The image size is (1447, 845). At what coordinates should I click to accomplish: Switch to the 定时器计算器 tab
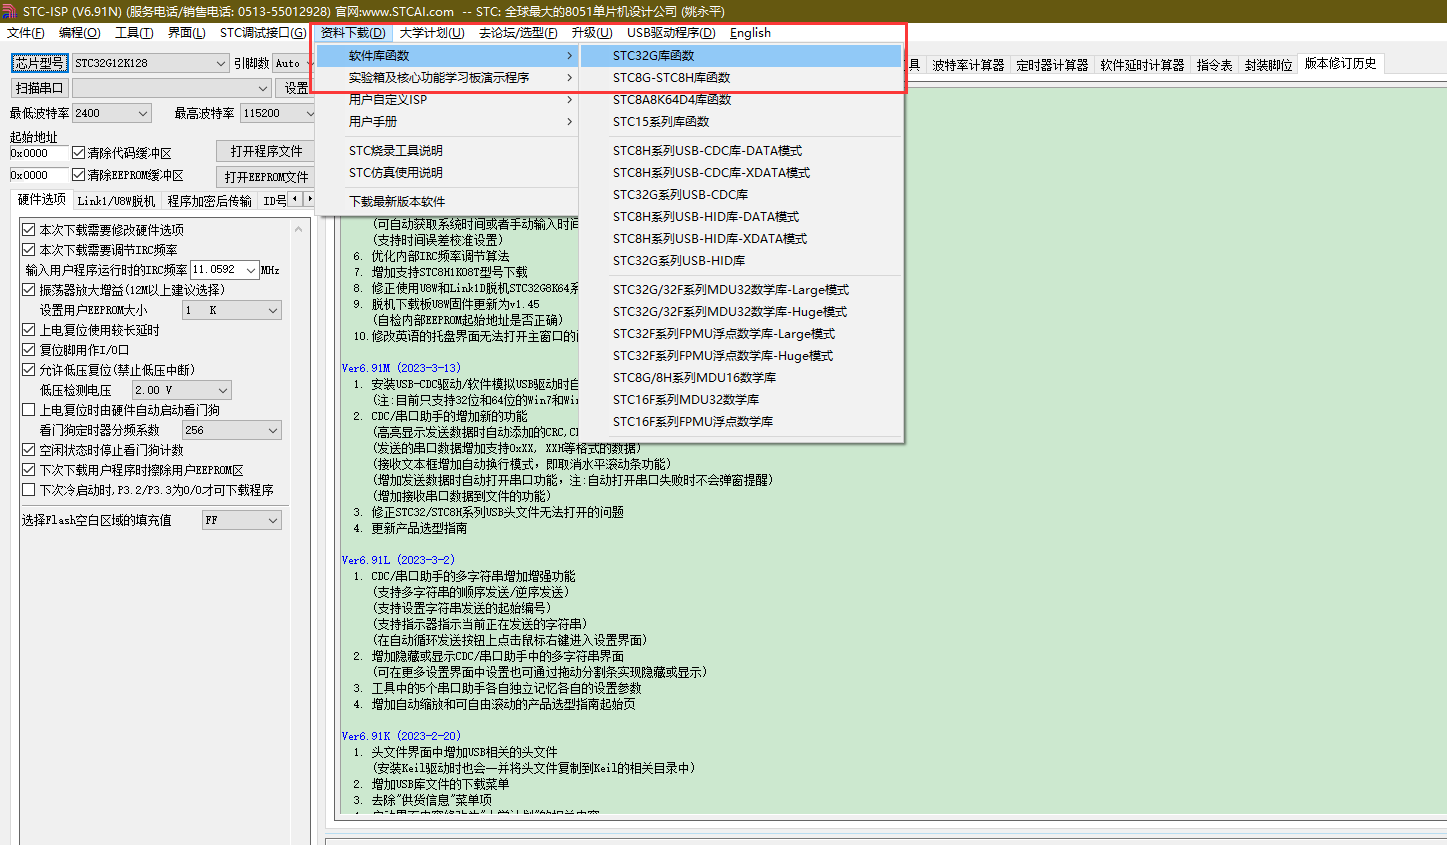[x=1052, y=65]
